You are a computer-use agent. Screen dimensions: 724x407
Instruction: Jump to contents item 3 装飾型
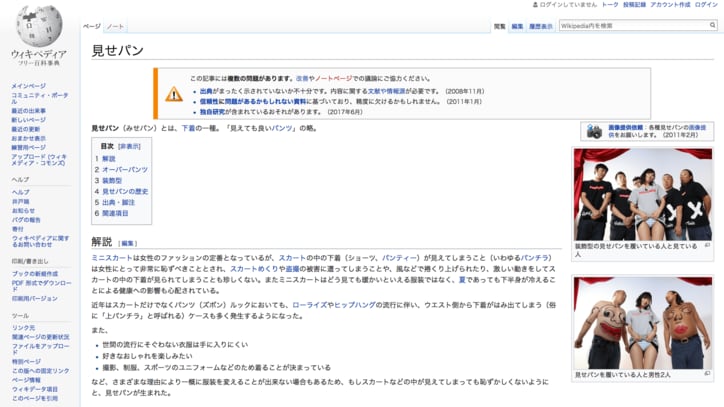pos(112,181)
